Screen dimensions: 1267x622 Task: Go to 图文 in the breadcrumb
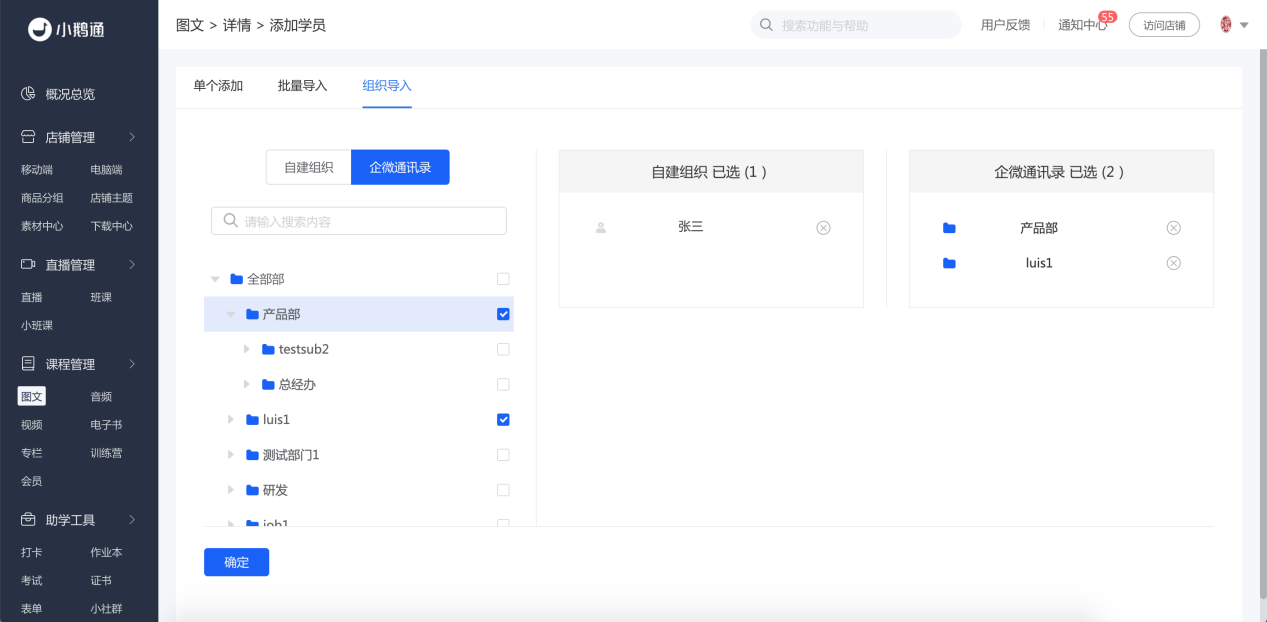[x=190, y=25]
